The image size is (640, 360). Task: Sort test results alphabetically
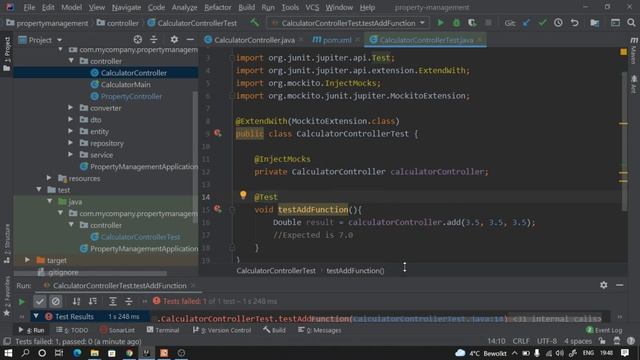[x=76, y=301]
